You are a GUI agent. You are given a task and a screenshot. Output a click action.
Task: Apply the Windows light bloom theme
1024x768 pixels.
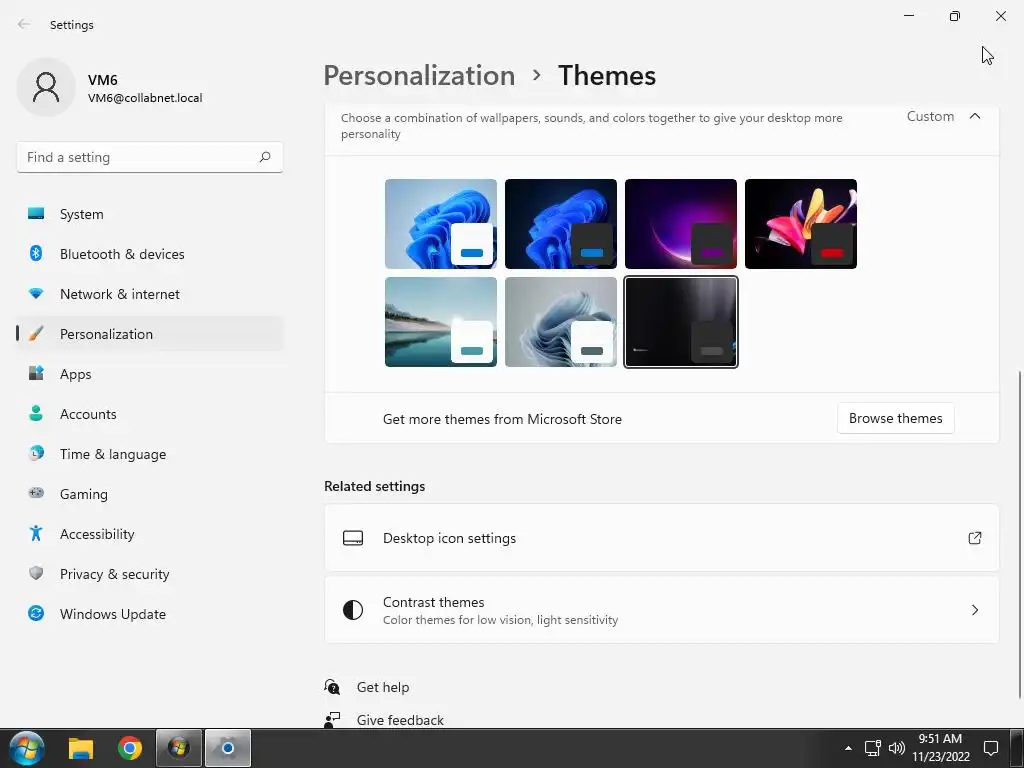coord(441,223)
